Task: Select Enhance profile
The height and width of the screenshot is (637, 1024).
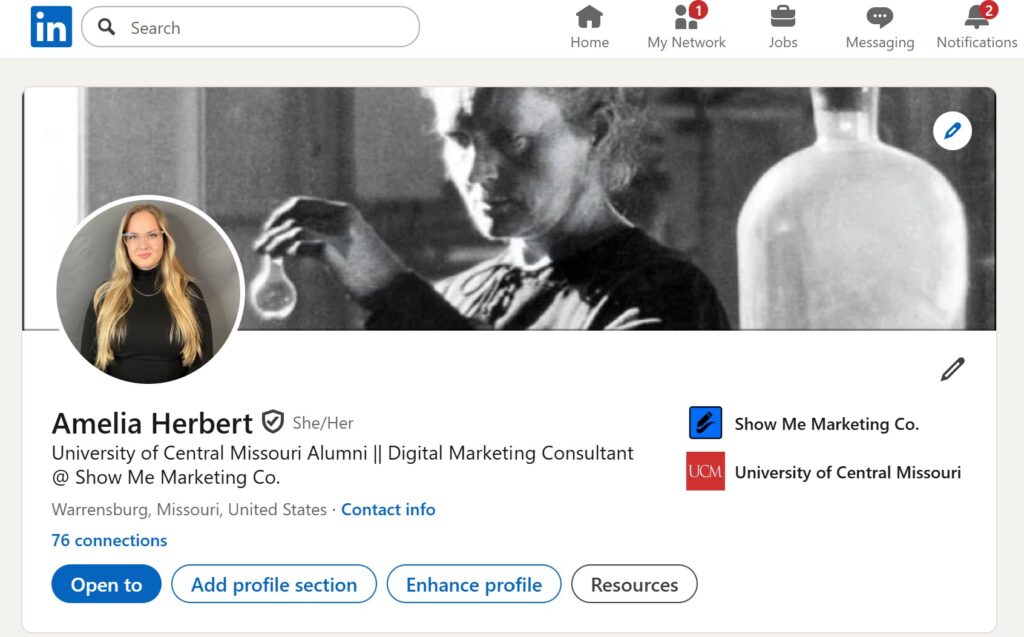Action: tap(473, 584)
